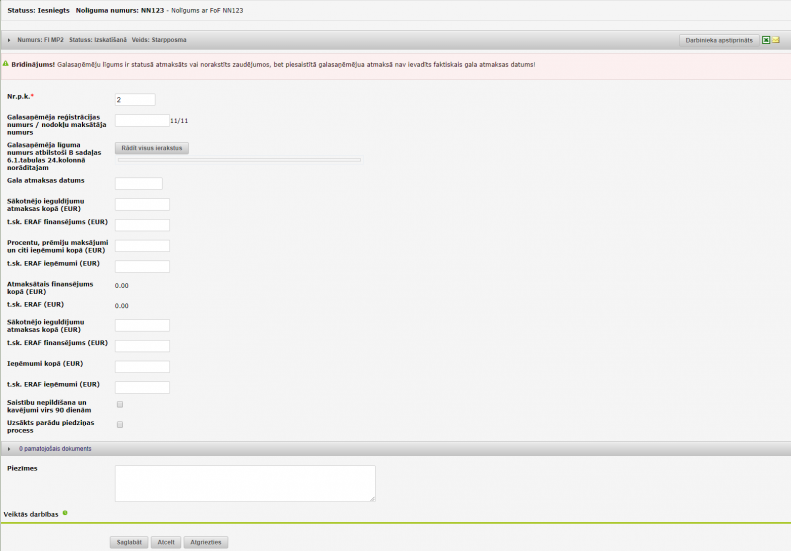Click the Gala atmaksas datums date field
791x551 pixels.
click(138, 183)
